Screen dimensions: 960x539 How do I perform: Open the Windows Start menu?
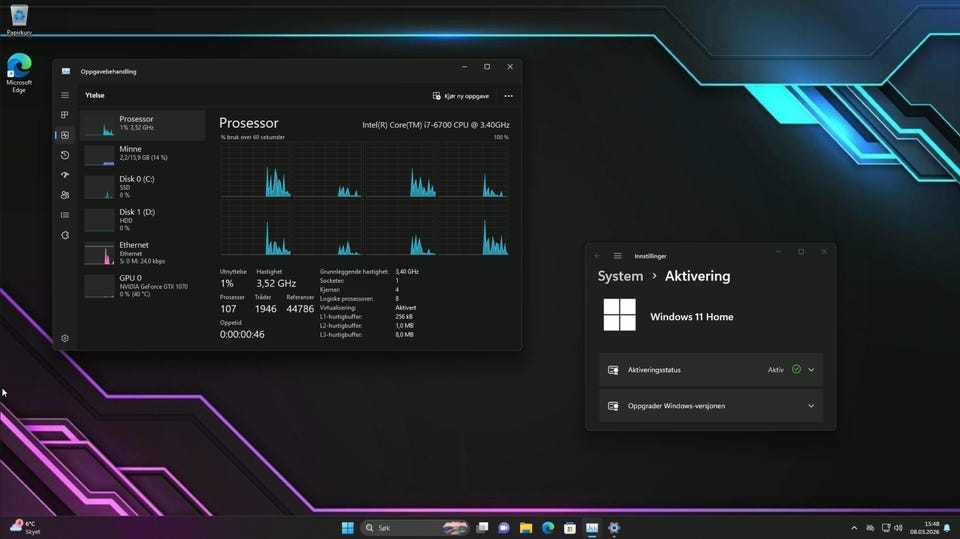(348, 528)
